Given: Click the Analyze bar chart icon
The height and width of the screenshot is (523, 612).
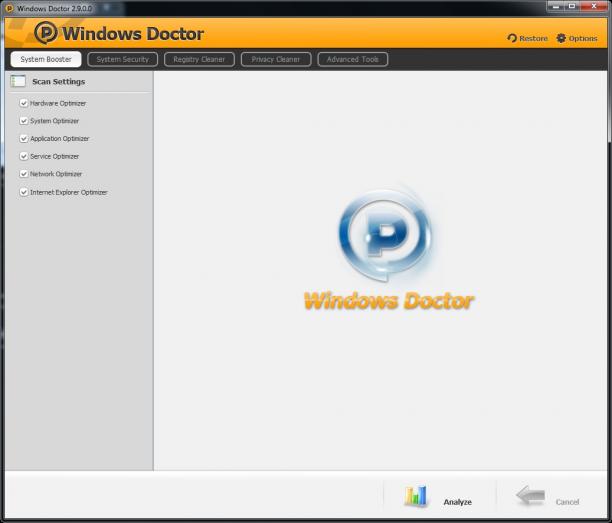Looking at the screenshot, I should (415, 496).
